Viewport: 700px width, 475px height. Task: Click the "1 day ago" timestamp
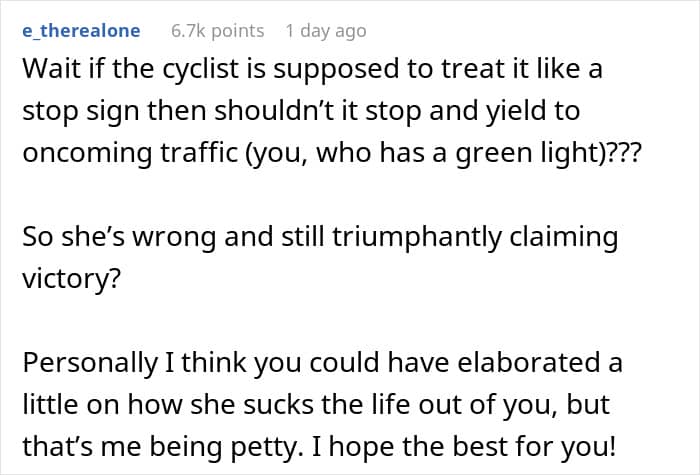325,30
